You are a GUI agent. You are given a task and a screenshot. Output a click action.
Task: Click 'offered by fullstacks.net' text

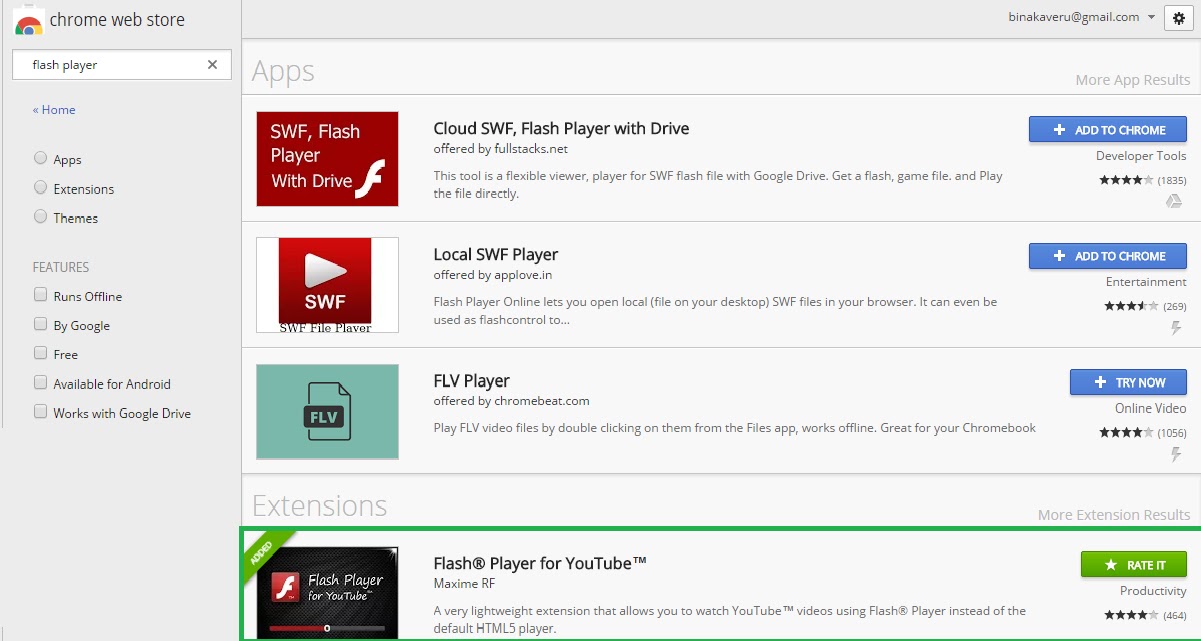point(501,149)
